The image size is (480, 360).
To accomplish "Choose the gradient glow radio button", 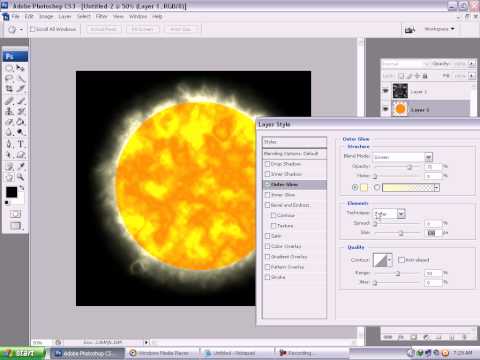I will coord(377,188).
